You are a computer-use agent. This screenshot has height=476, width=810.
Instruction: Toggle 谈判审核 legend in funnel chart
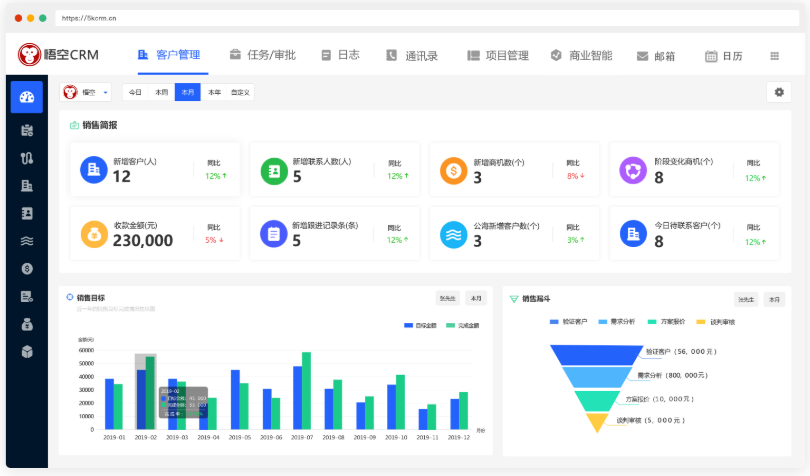click(x=716, y=322)
